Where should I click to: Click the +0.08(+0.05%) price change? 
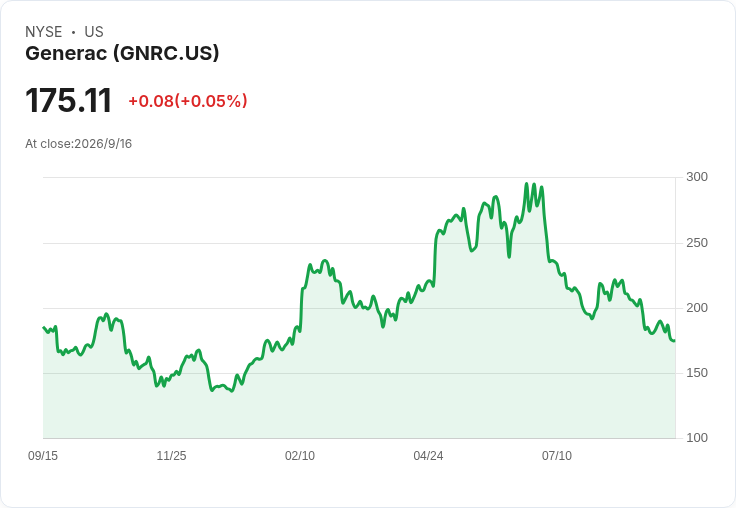(188, 101)
